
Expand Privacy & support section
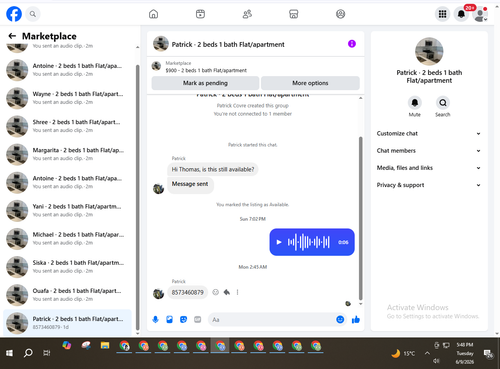(429, 185)
